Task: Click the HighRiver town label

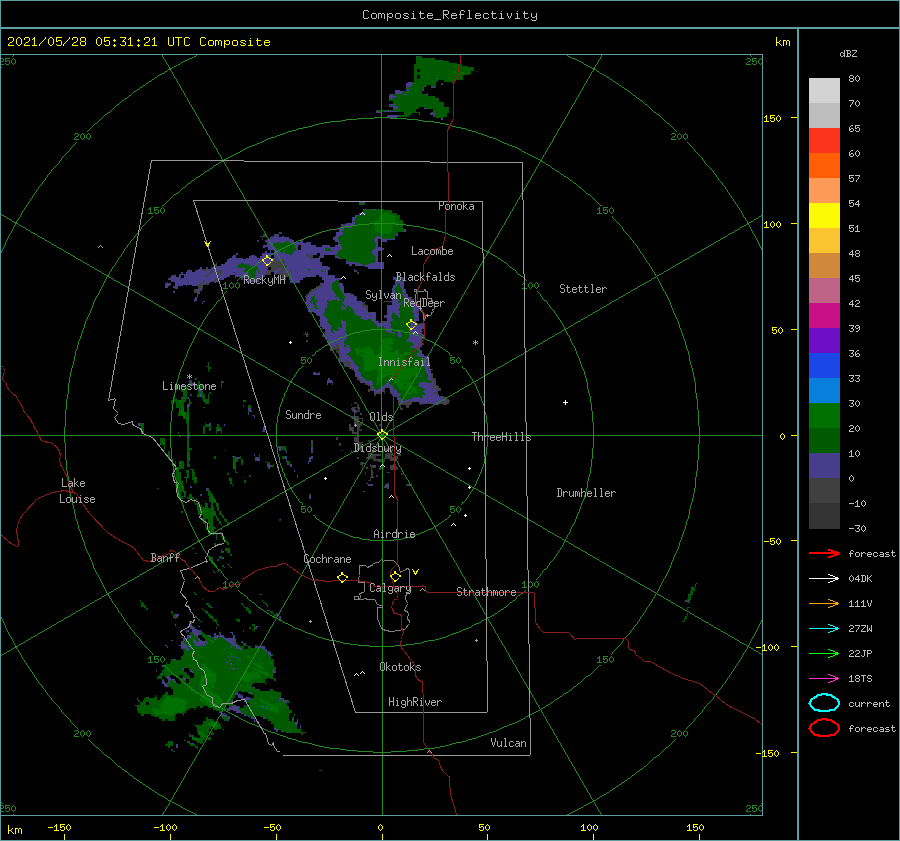Action: pos(415,702)
